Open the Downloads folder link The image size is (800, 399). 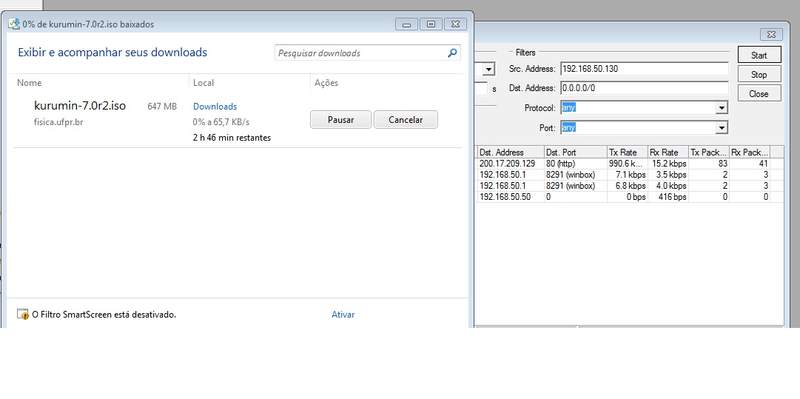click(x=215, y=106)
